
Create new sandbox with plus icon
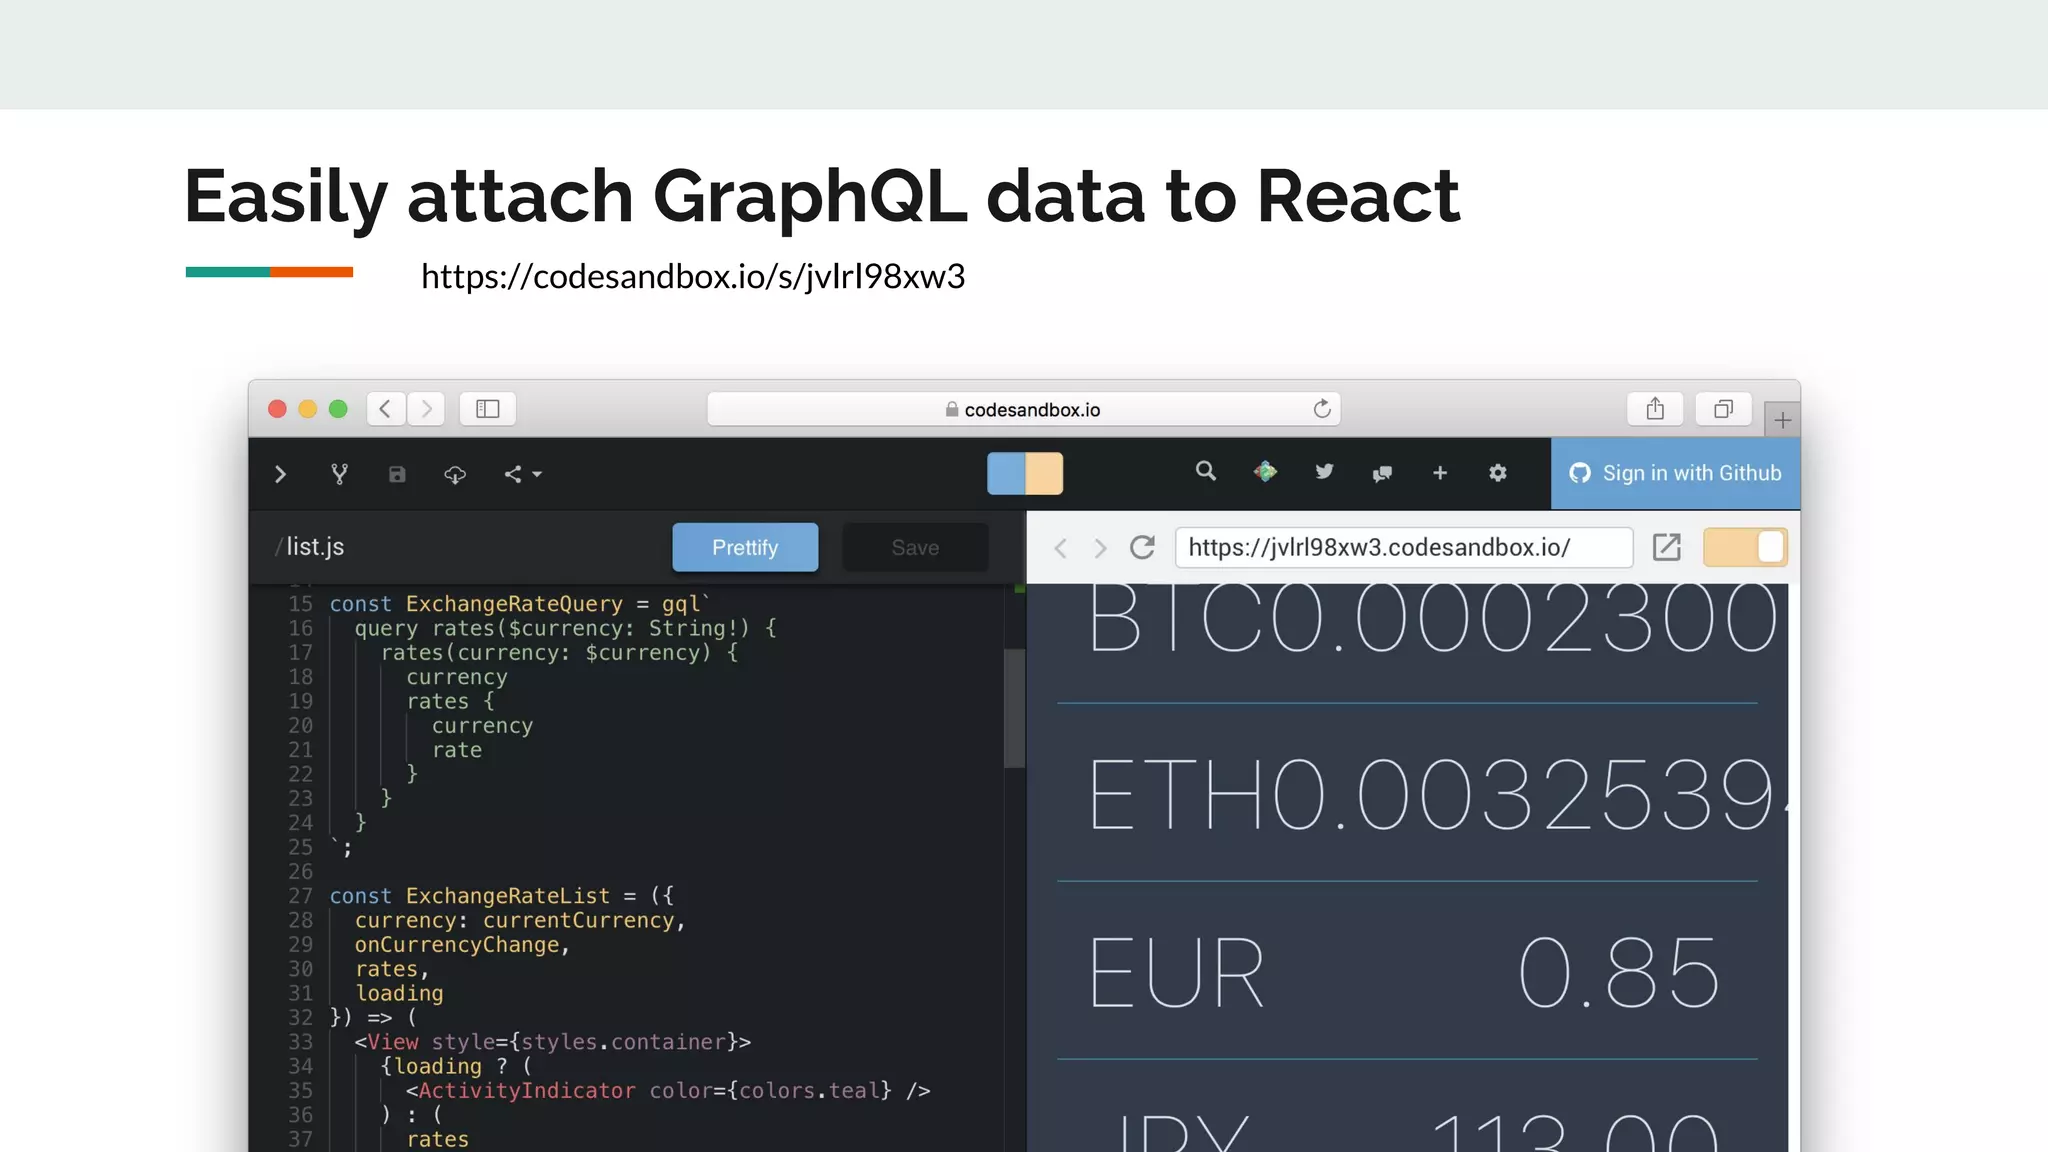point(1440,472)
